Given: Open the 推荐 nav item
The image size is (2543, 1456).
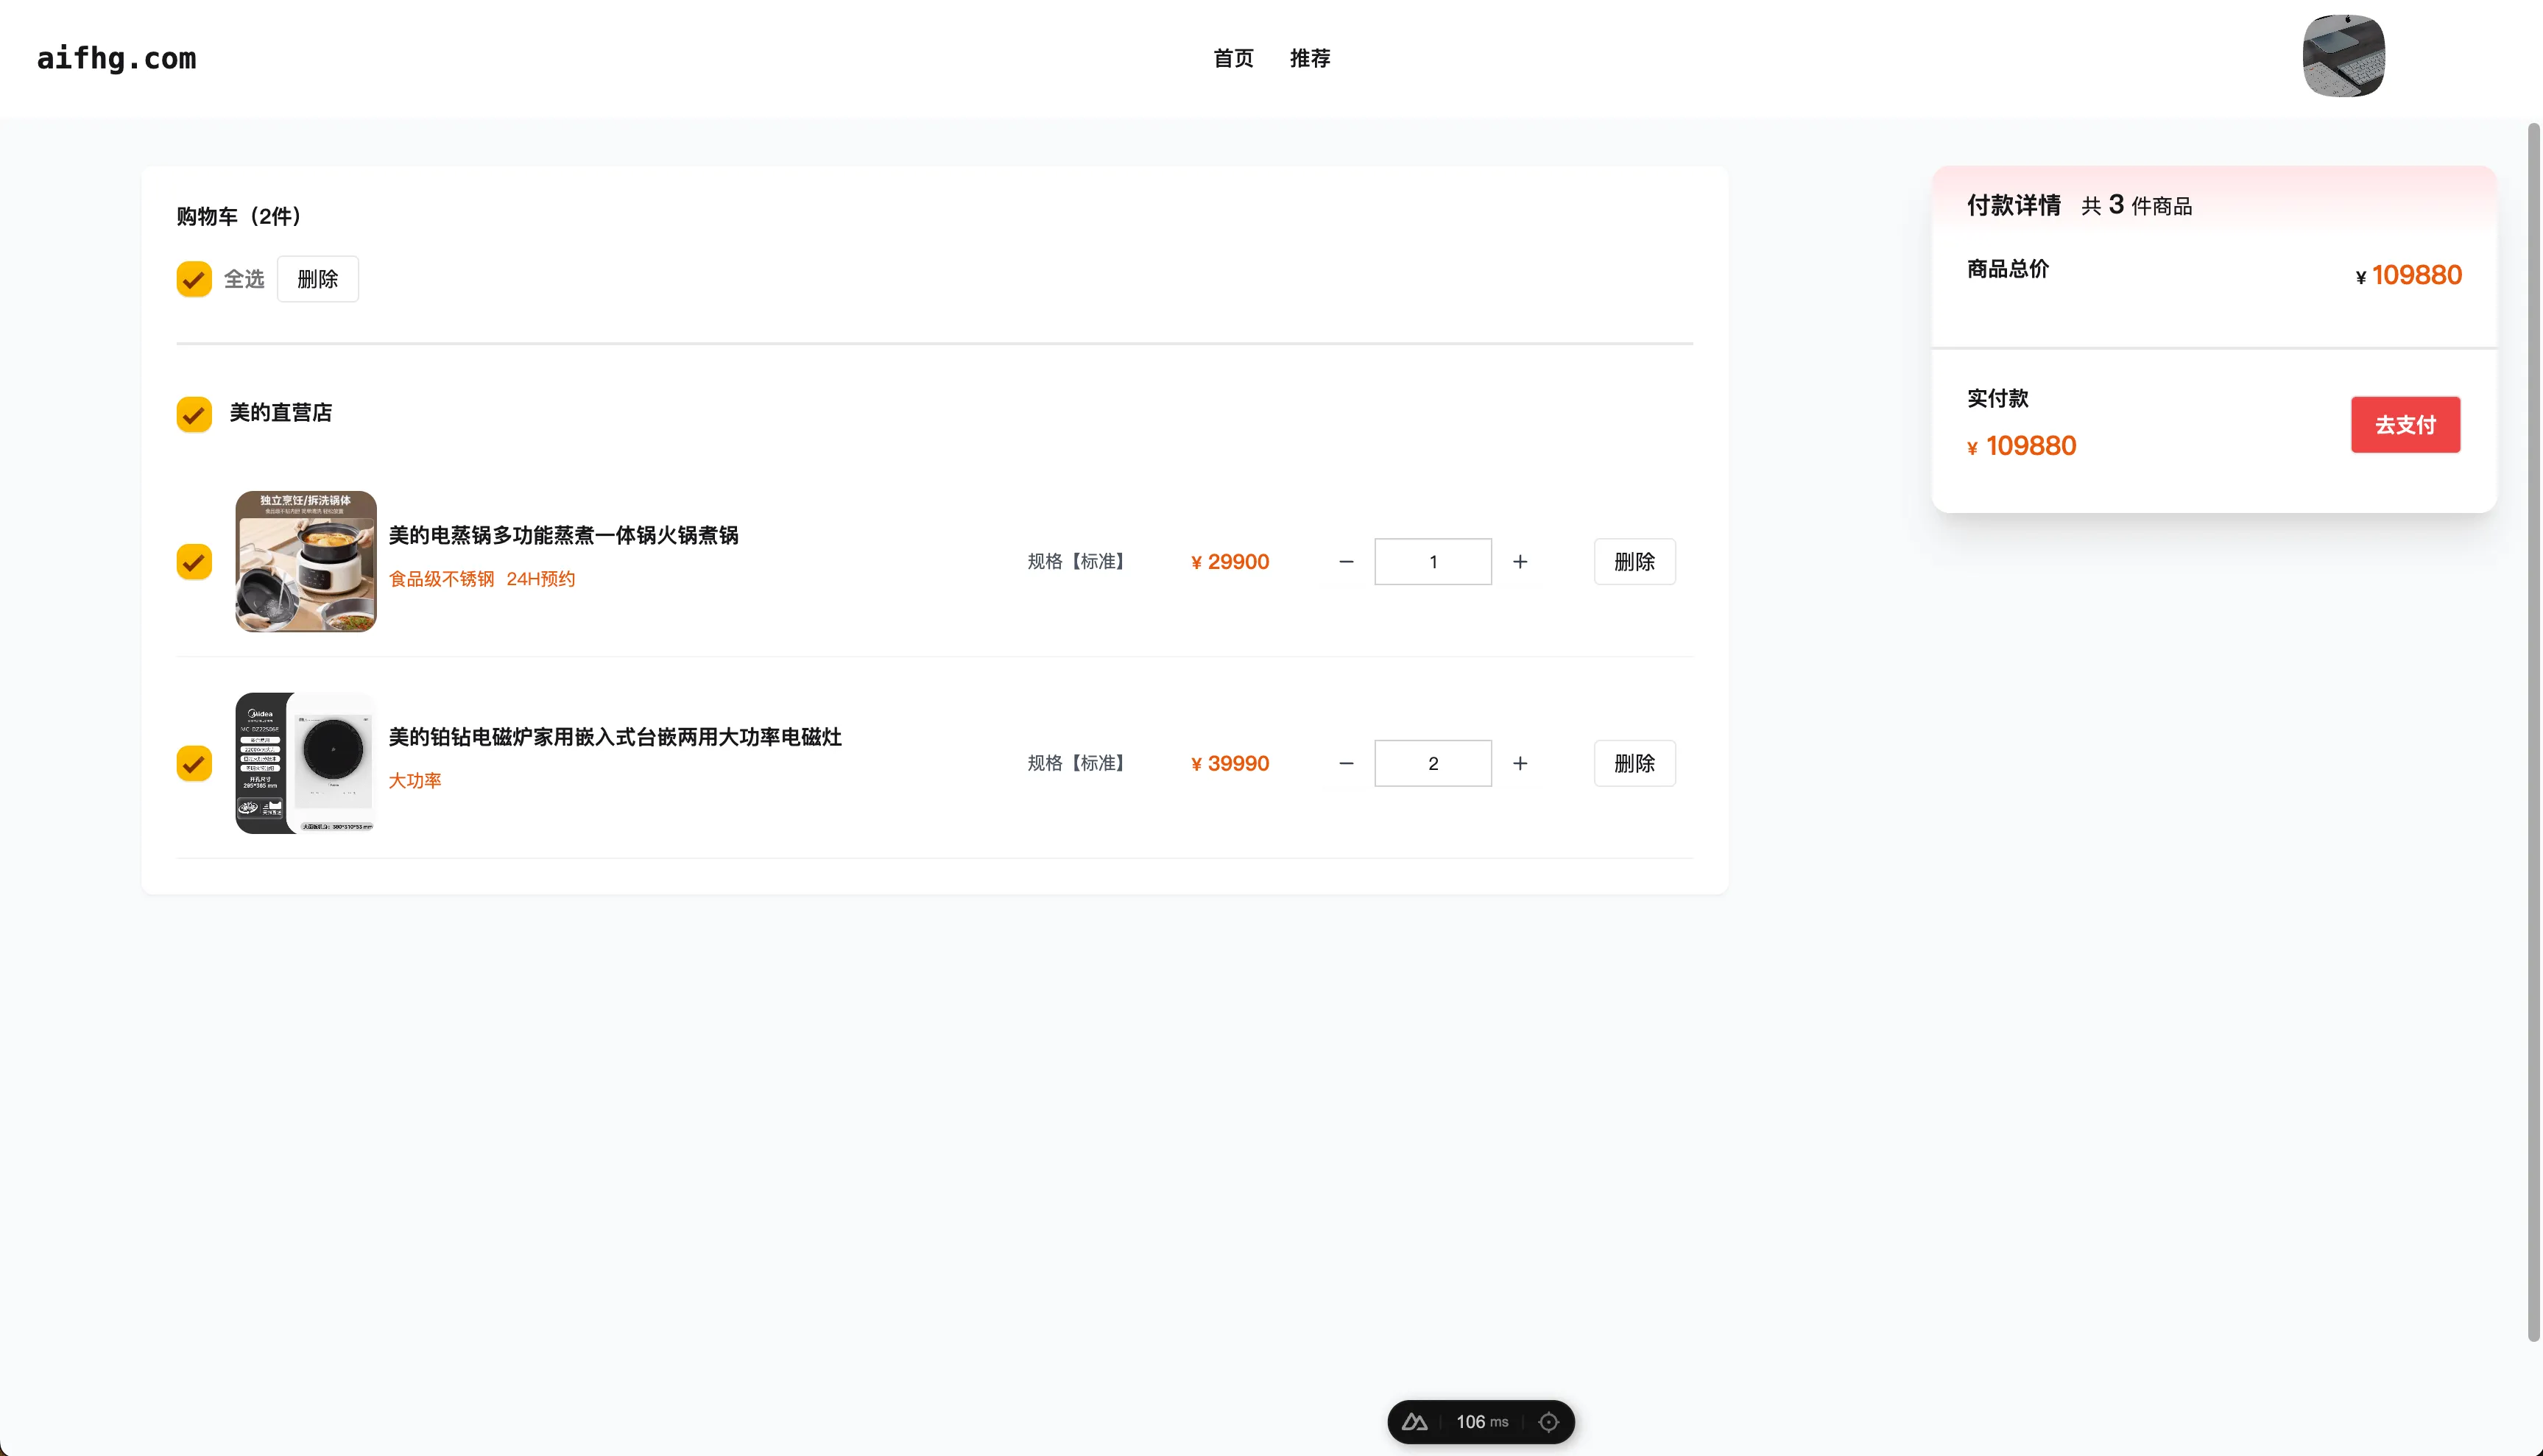Looking at the screenshot, I should tap(1309, 58).
